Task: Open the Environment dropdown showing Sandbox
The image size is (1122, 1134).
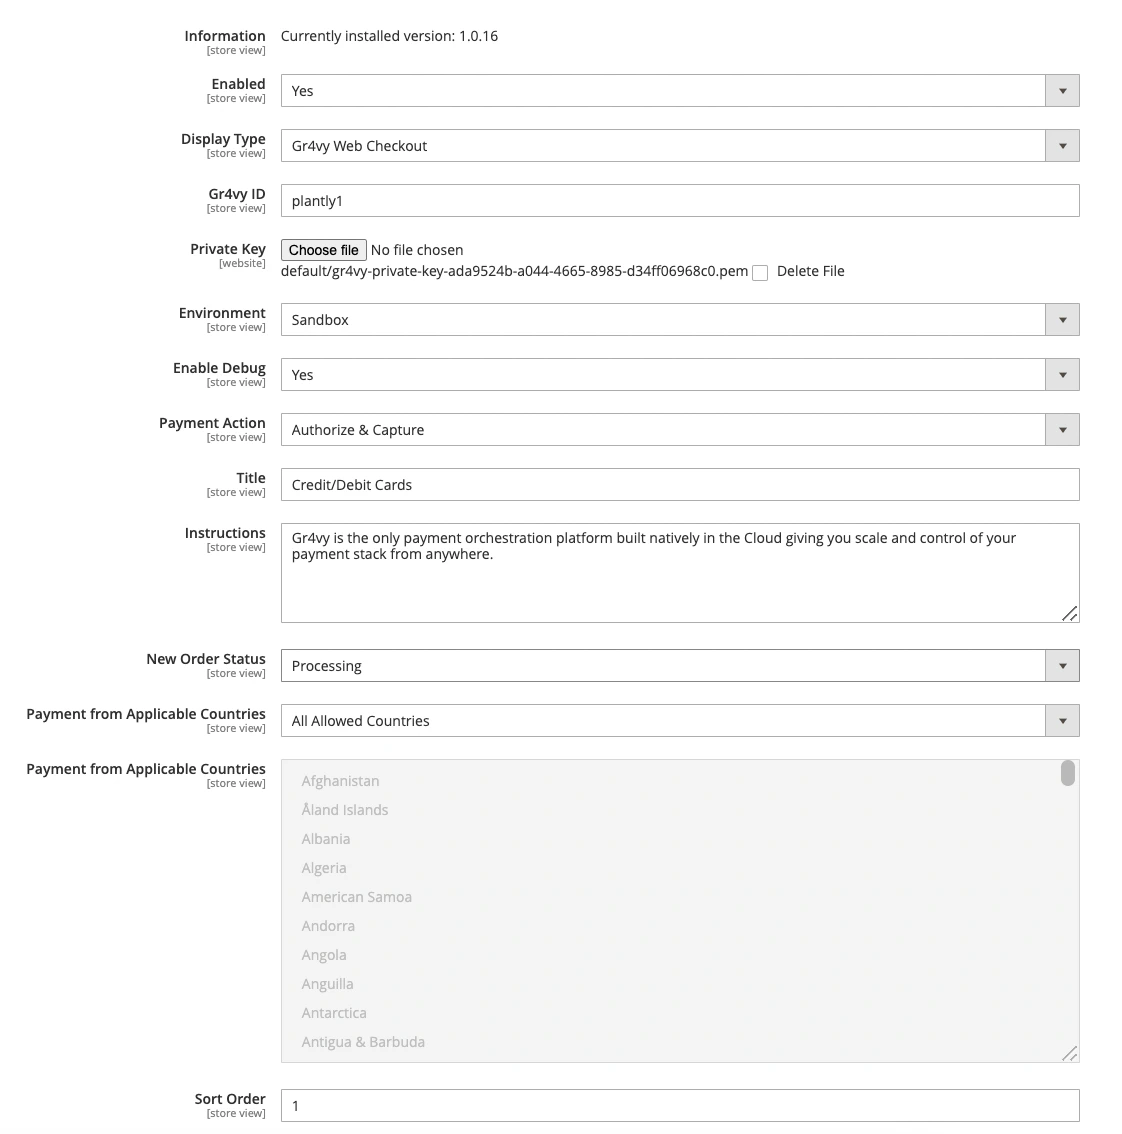Action: (1062, 319)
